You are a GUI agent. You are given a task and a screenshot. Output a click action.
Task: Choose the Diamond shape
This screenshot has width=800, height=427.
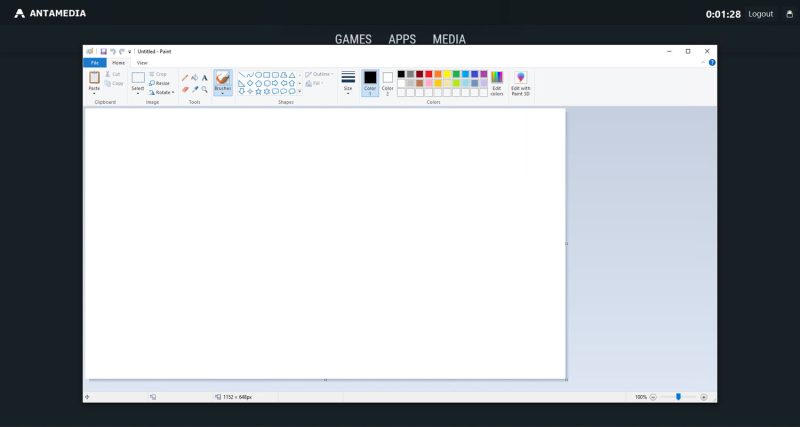[x=250, y=83]
